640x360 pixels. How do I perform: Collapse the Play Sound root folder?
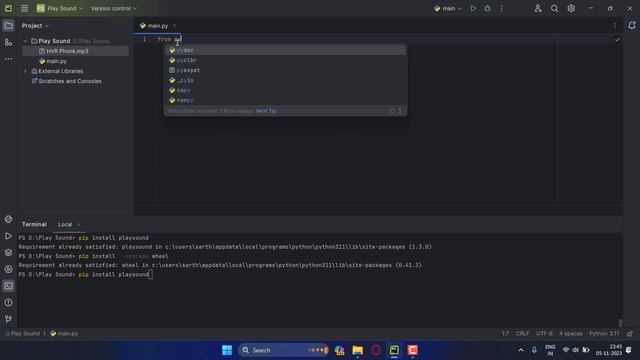(25, 41)
